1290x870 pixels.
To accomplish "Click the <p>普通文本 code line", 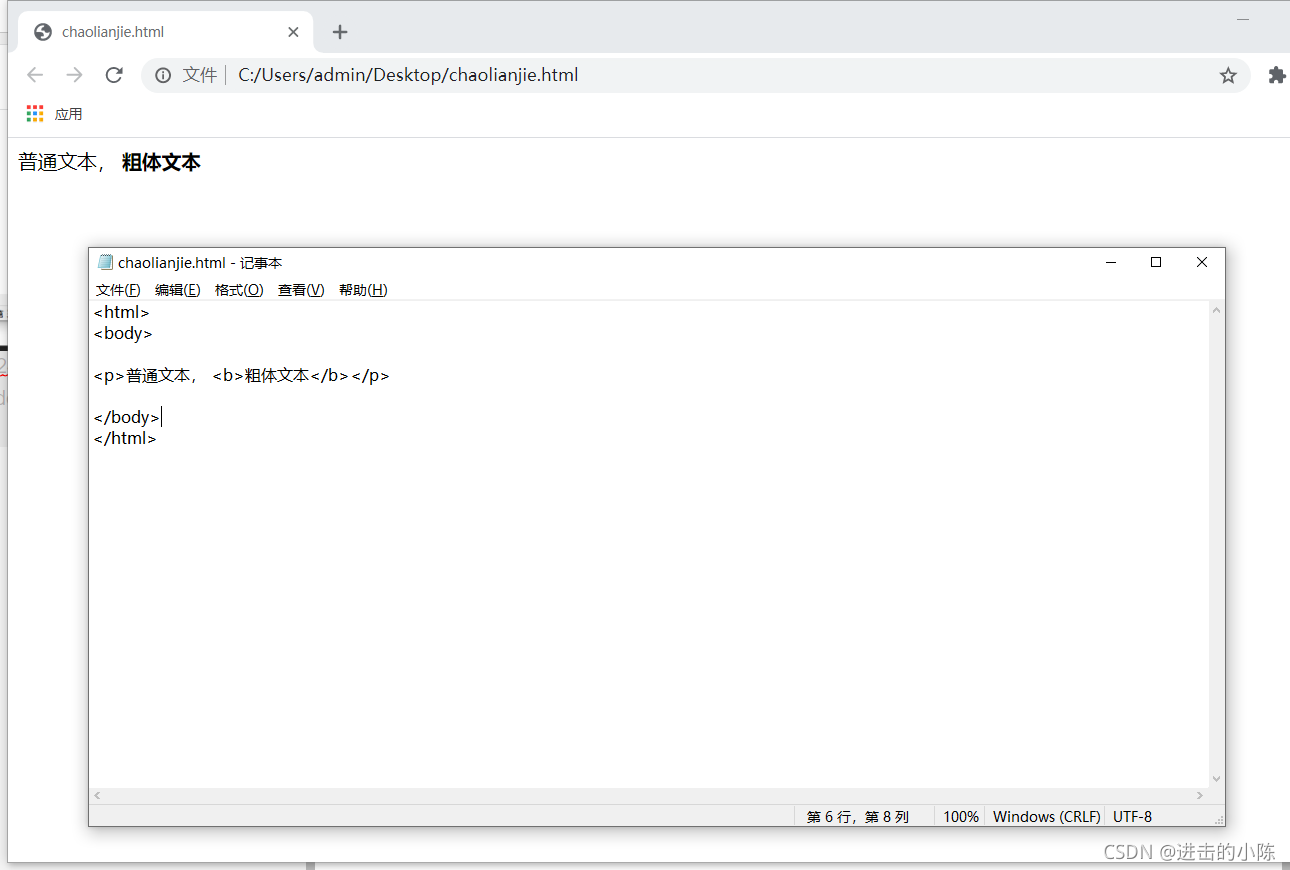I will coord(241,376).
